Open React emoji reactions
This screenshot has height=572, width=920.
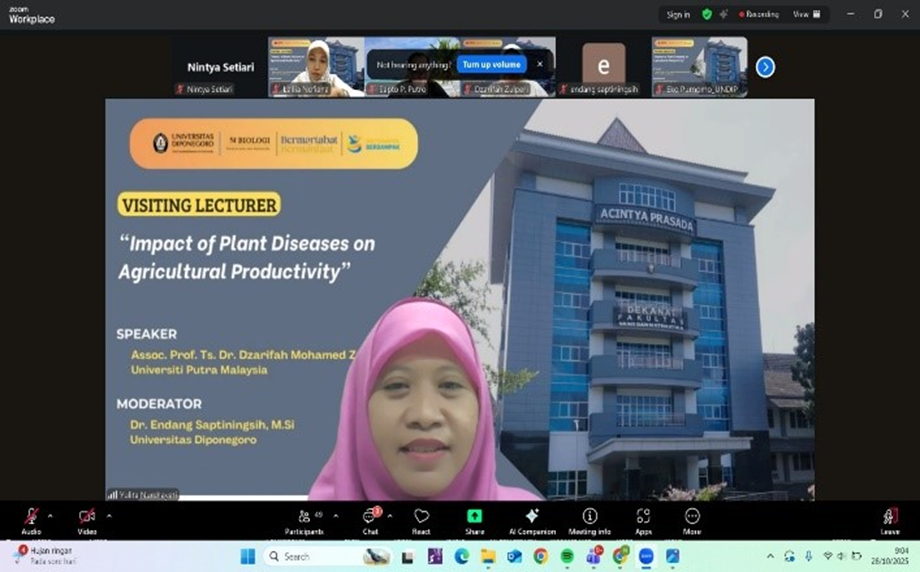coord(421,518)
